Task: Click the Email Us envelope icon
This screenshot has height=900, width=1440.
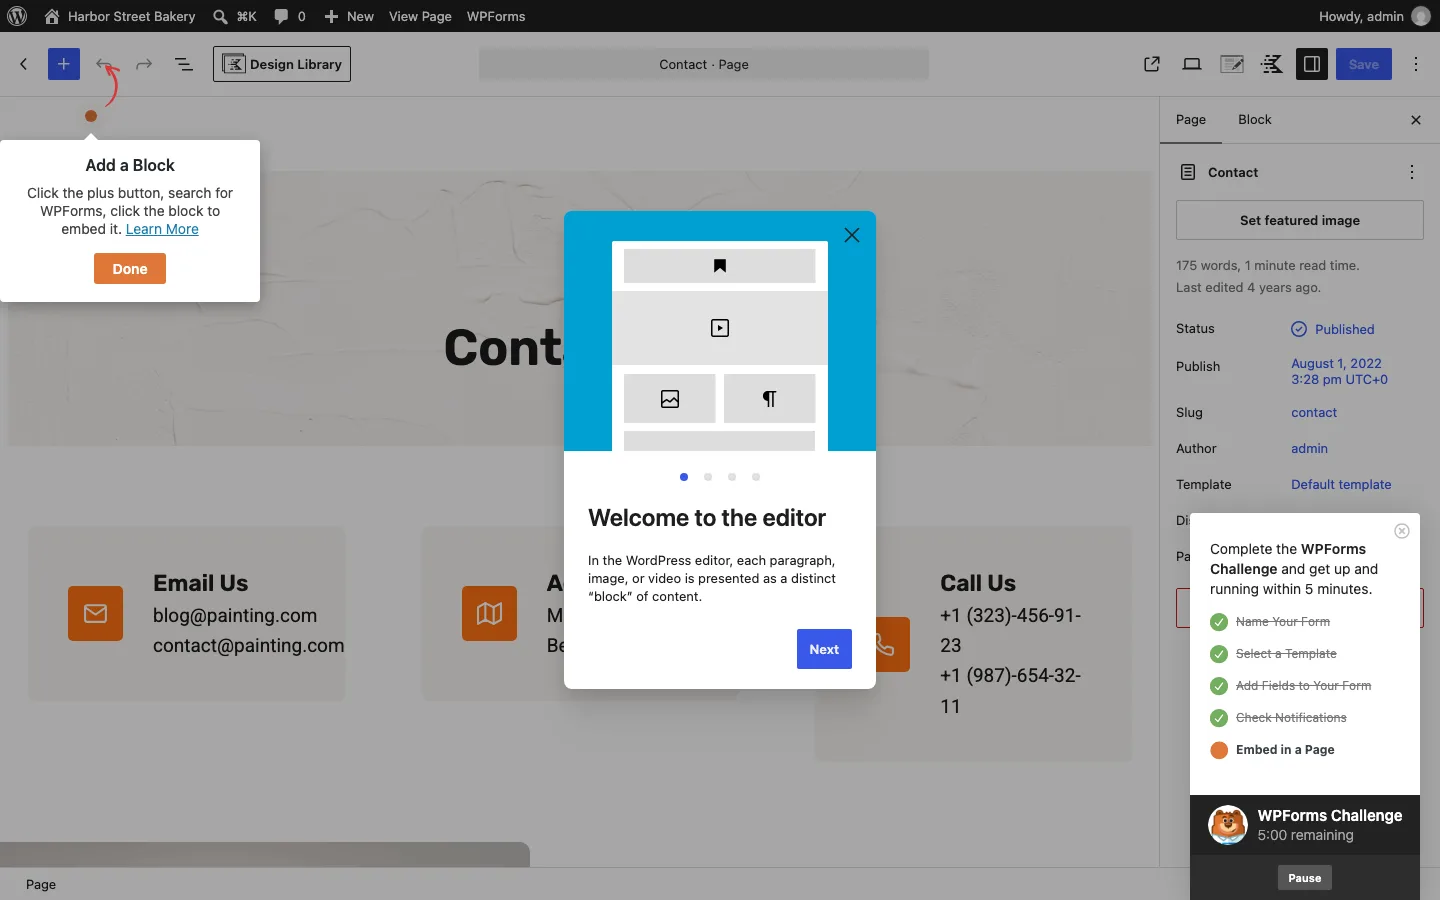Action: pos(96,613)
